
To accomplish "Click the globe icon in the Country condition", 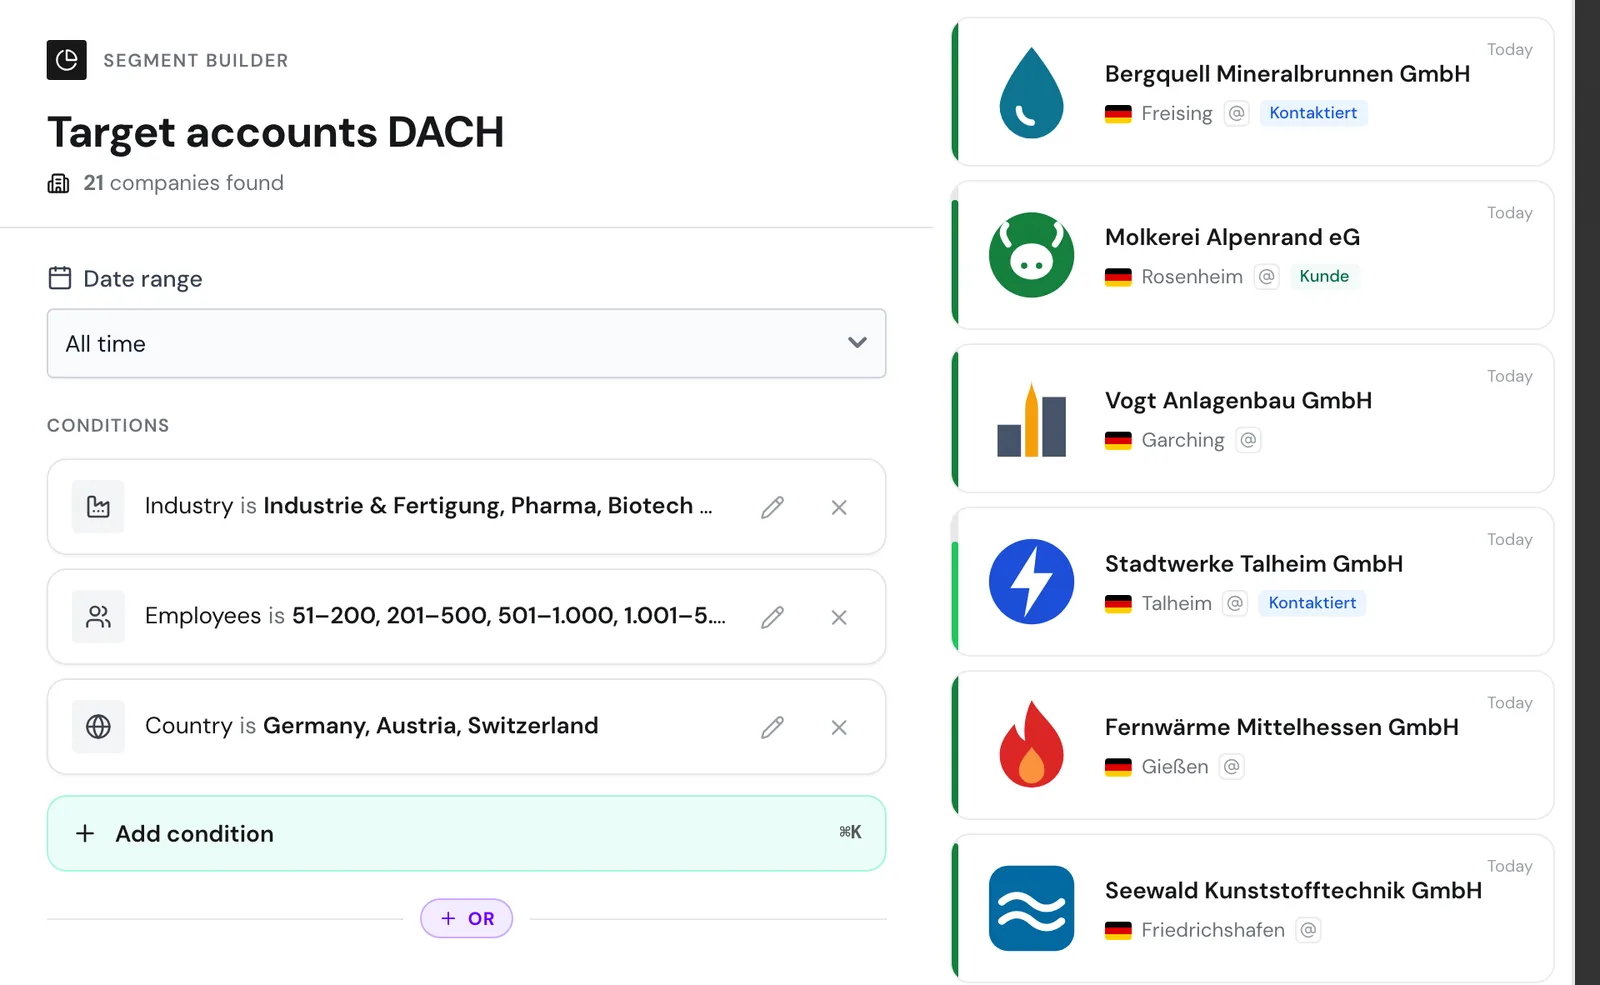I will pyautogui.click(x=98, y=727).
